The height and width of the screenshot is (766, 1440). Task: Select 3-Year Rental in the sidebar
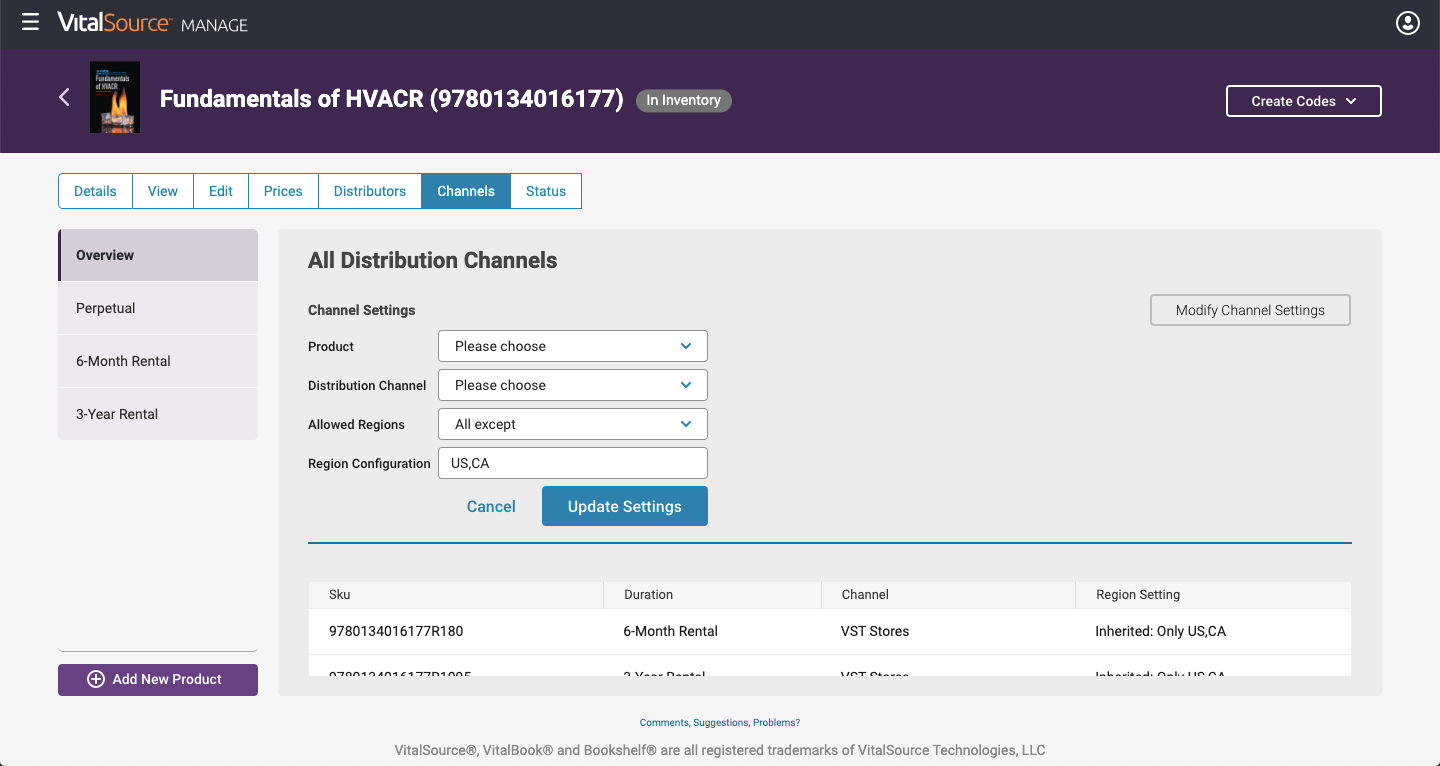pyautogui.click(x=158, y=414)
